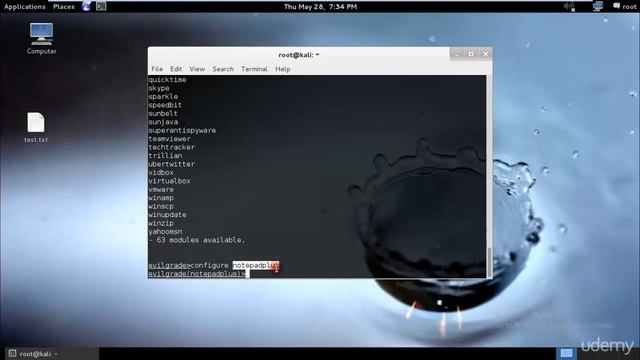The width and height of the screenshot is (640, 360).
Task: Click the muted volume icon in top panel
Action: 569,7
